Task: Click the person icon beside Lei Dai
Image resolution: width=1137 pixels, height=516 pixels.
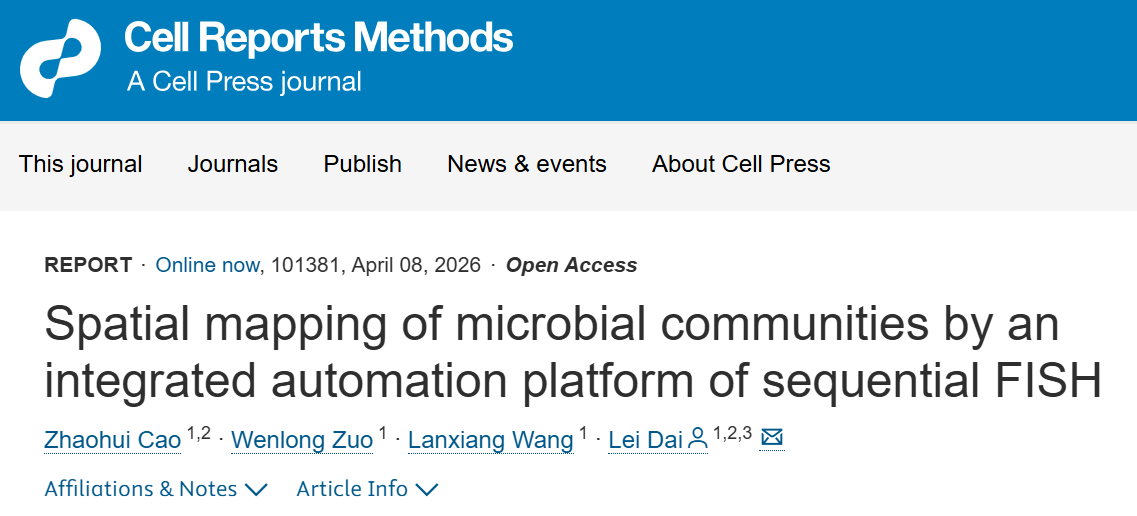Action: [698, 438]
